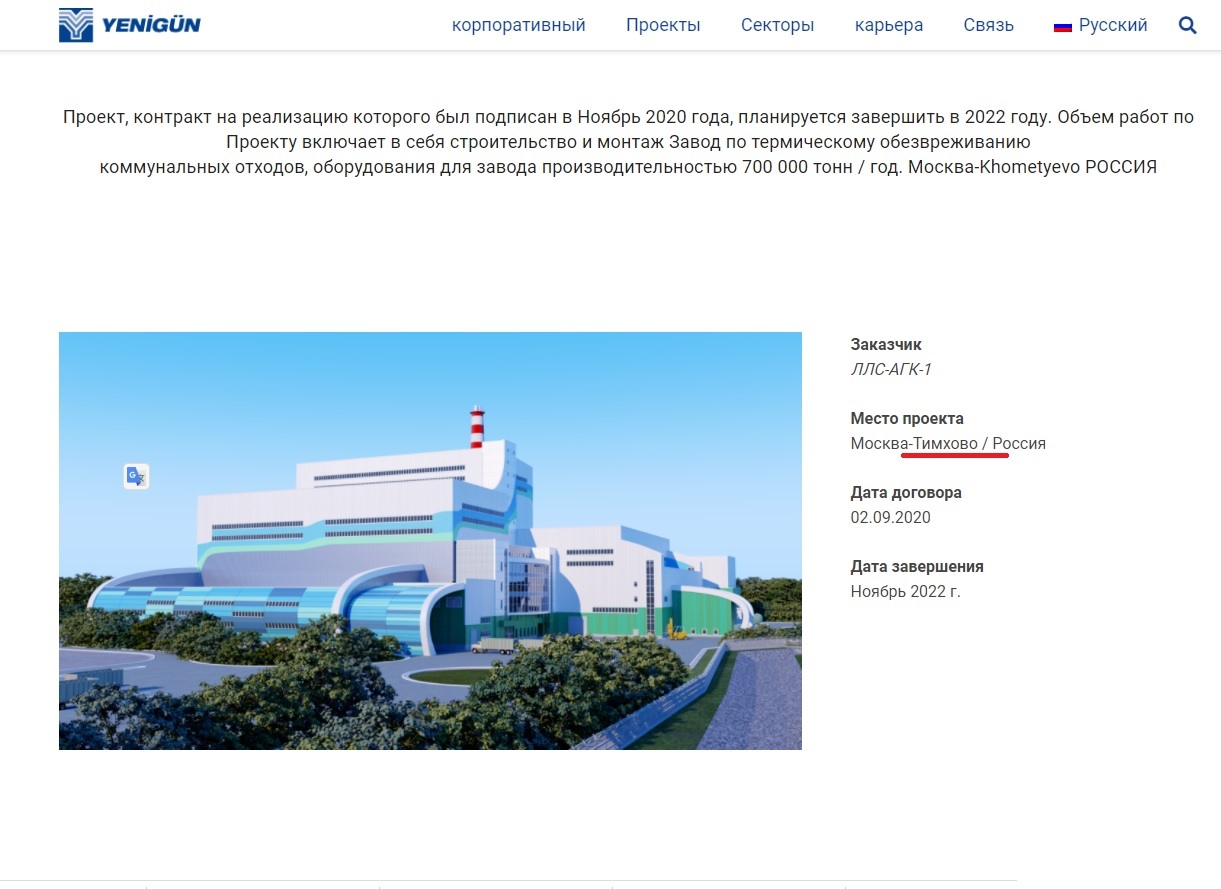Click the Yenigün logo
Viewport: 1221px width, 889px height.
point(130,25)
